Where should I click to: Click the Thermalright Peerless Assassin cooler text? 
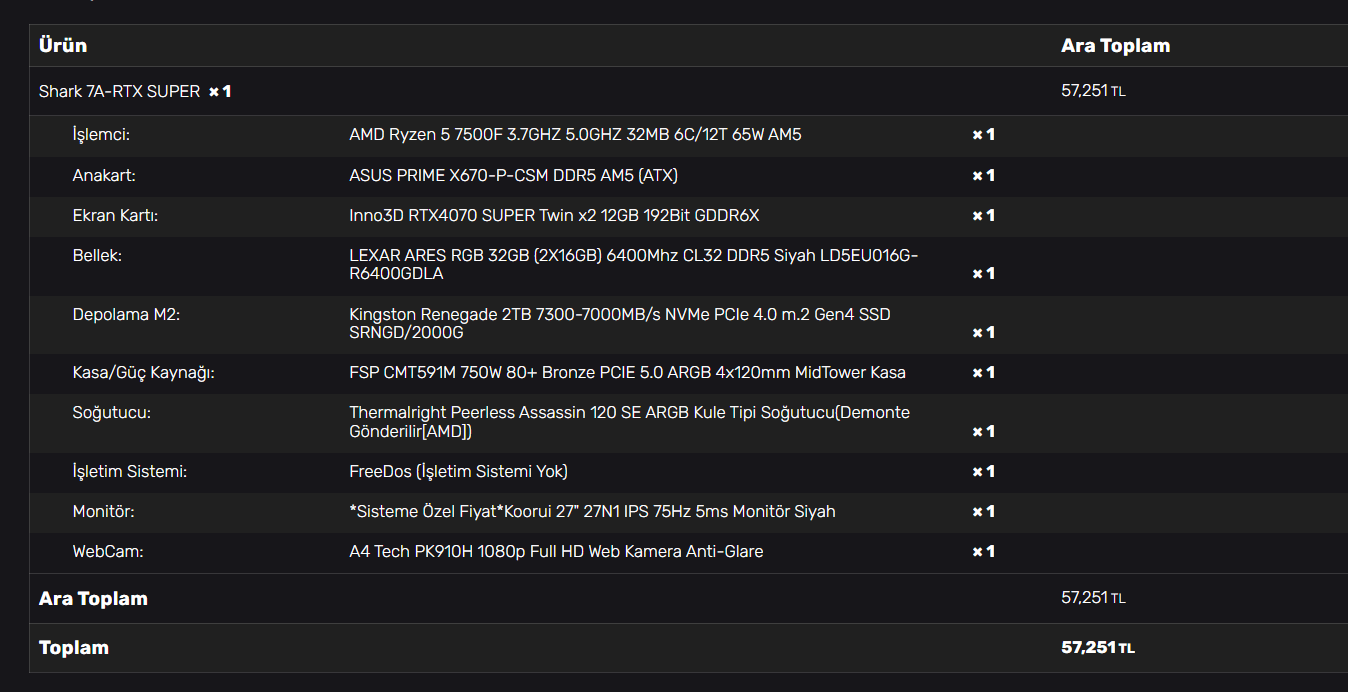click(630, 421)
